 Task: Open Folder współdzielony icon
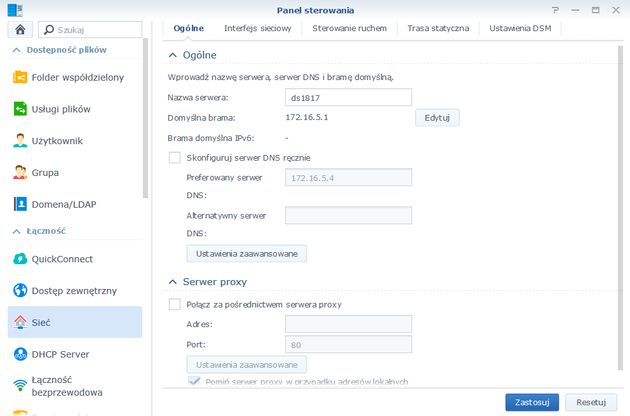click(20, 77)
